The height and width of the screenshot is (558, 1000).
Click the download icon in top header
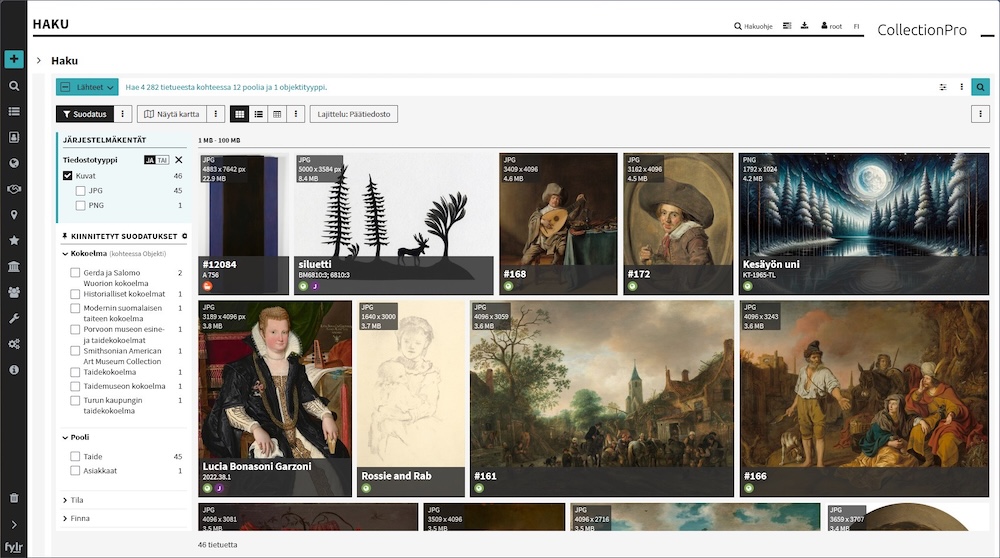click(x=804, y=26)
